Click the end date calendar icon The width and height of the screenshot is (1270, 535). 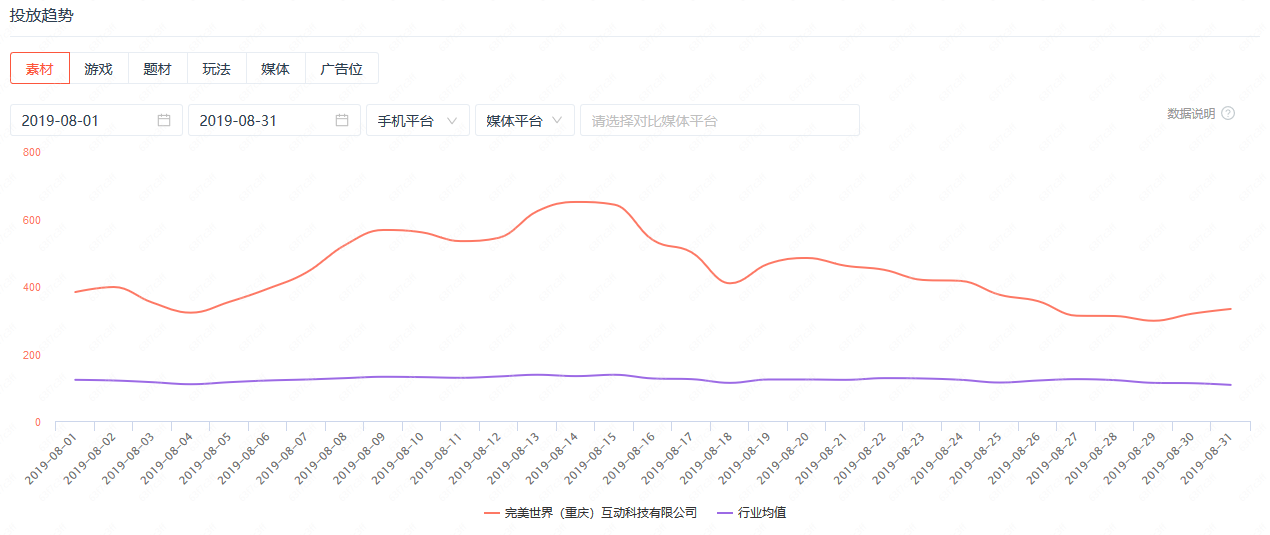(342, 120)
